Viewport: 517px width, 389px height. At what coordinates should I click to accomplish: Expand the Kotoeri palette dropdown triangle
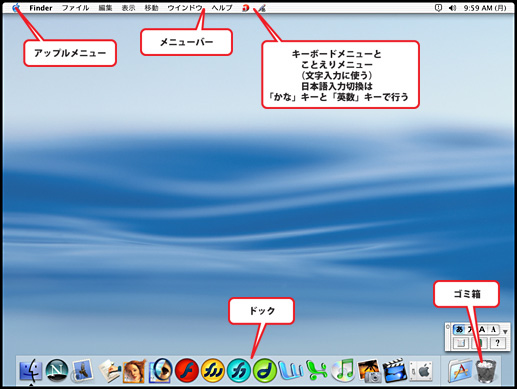[505, 332]
